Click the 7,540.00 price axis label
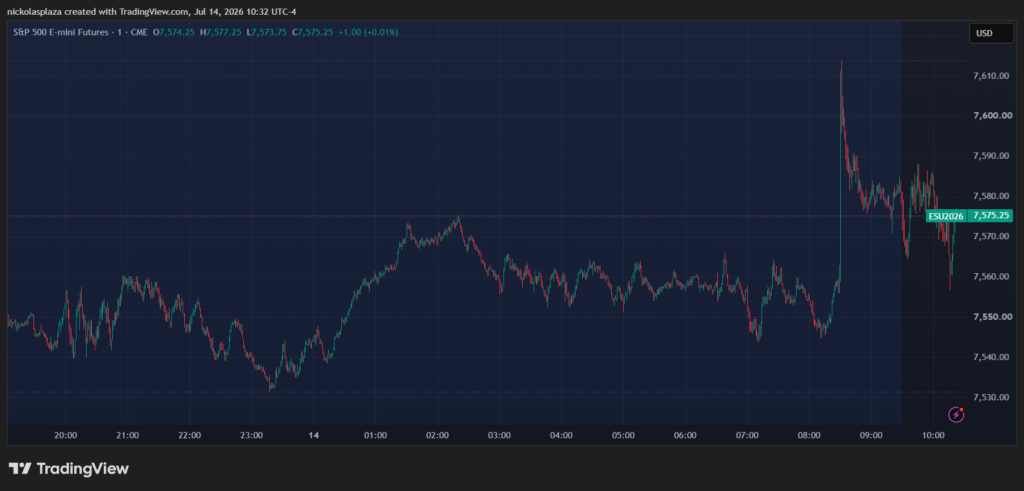The width and height of the screenshot is (1024, 491). click(992, 357)
